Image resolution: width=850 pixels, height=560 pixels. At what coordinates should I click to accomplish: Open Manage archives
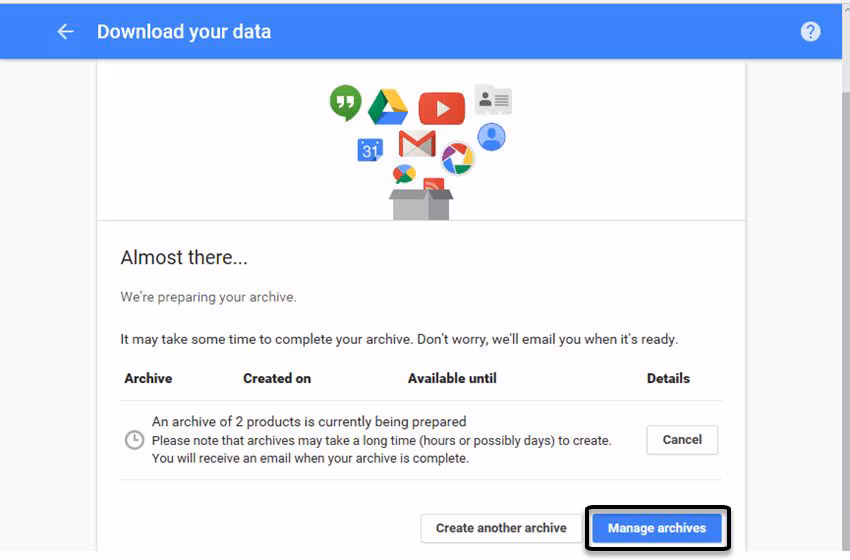[657, 528]
